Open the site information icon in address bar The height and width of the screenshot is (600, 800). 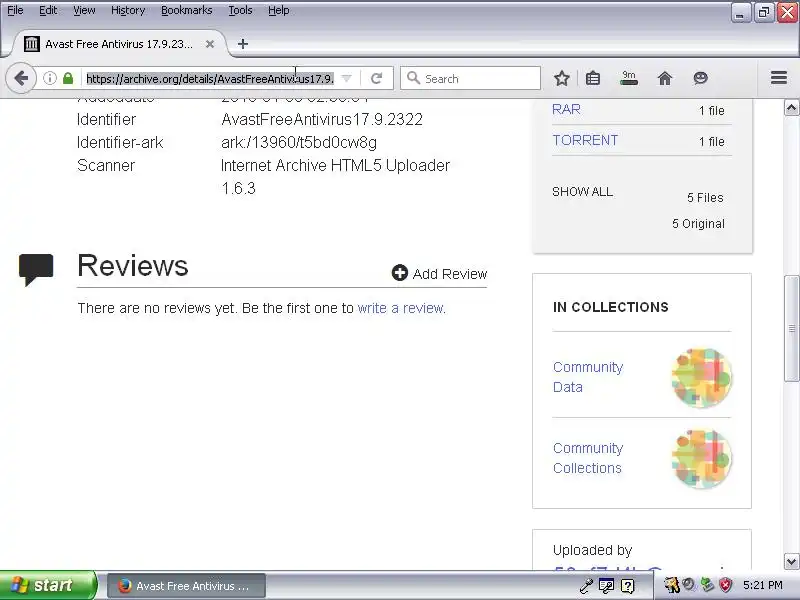(49, 78)
